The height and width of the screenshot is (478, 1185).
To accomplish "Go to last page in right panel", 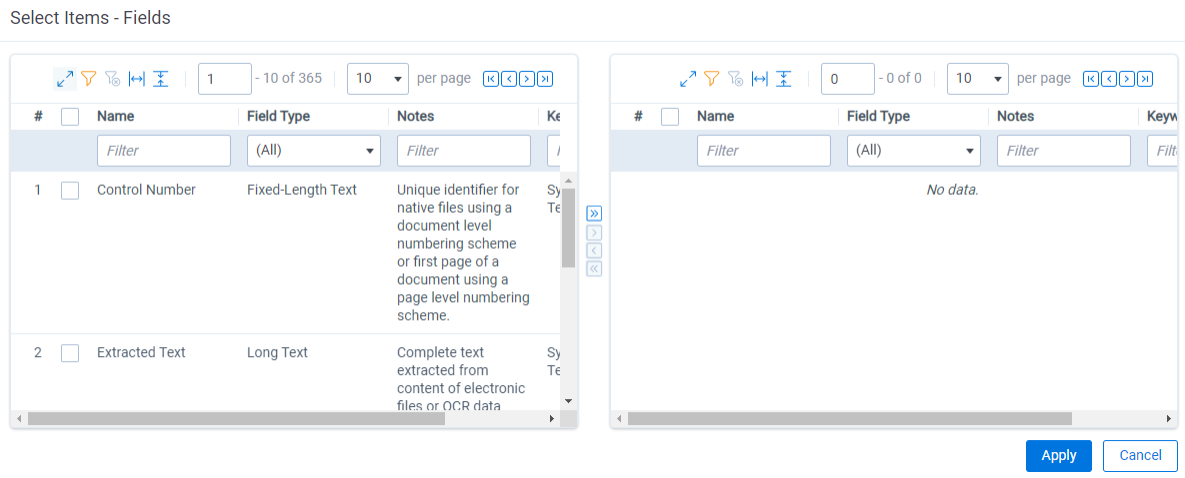I will (1145, 79).
